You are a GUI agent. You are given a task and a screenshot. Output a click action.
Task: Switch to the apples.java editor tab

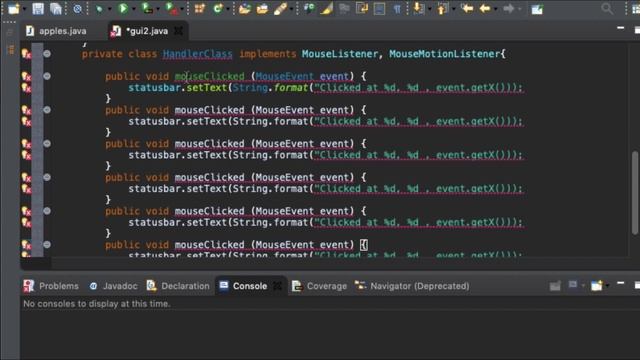(x=56, y=31)
